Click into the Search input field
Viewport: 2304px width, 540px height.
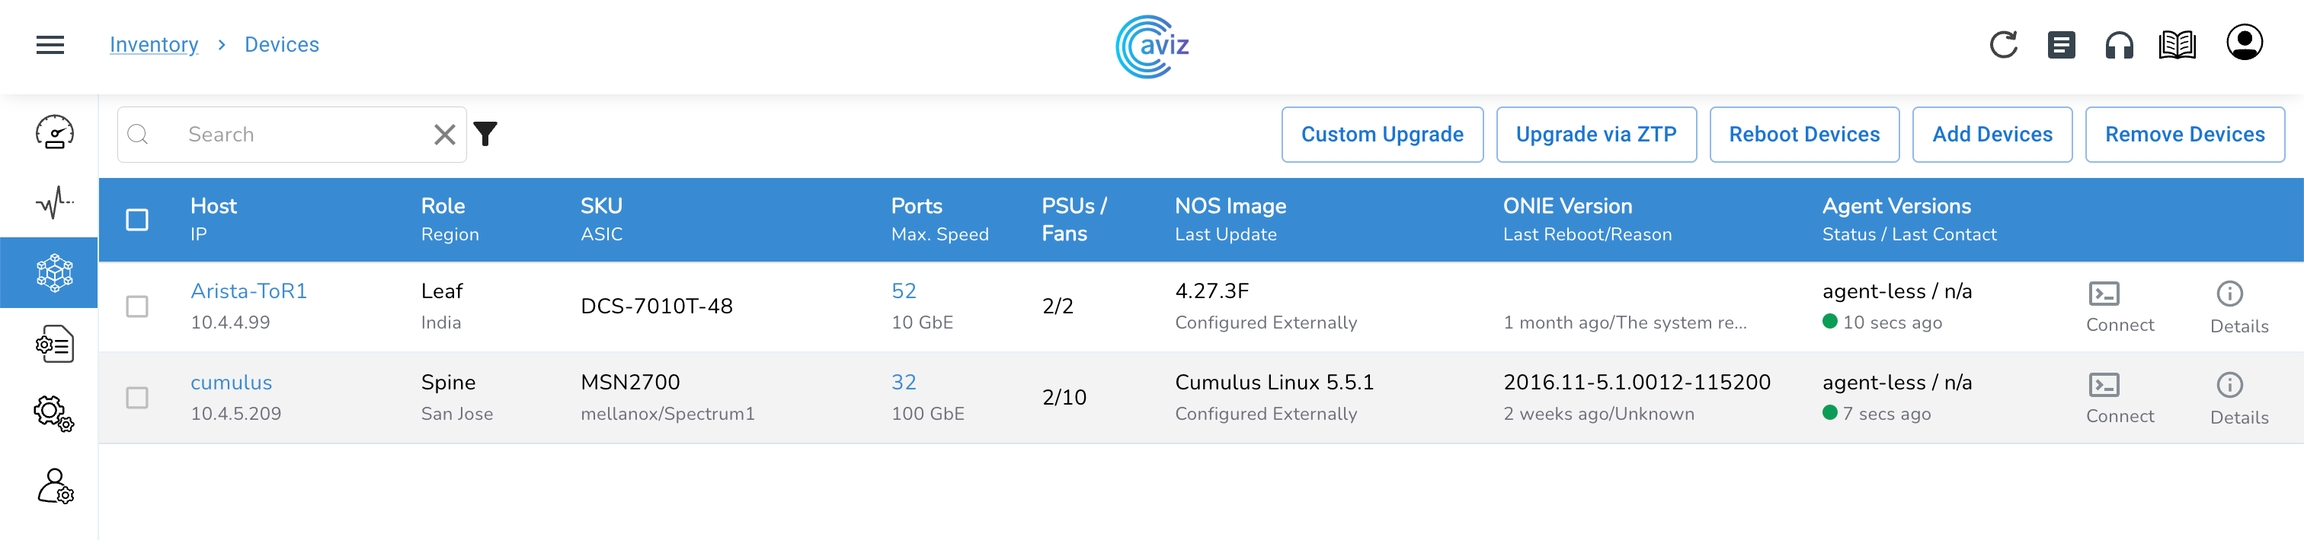(300, 134)
